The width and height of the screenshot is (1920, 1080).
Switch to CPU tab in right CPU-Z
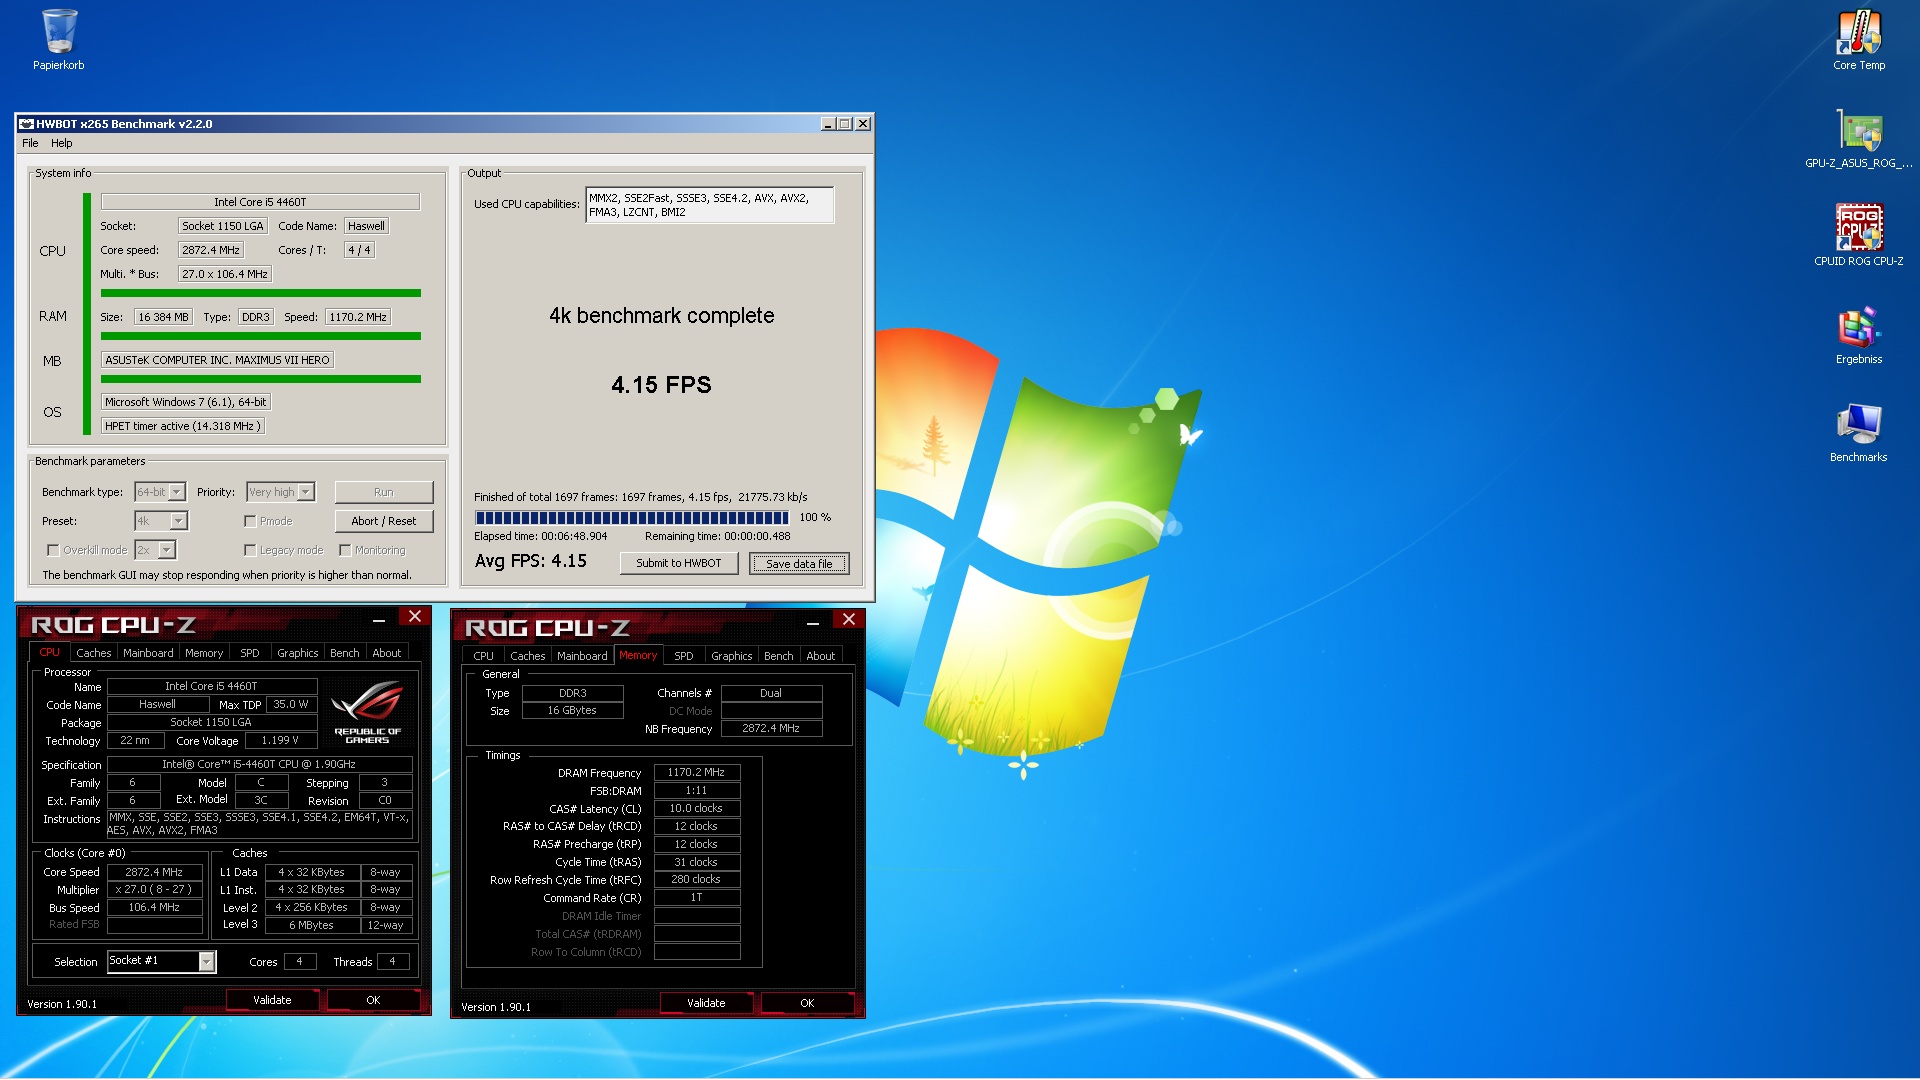(484, 656)
